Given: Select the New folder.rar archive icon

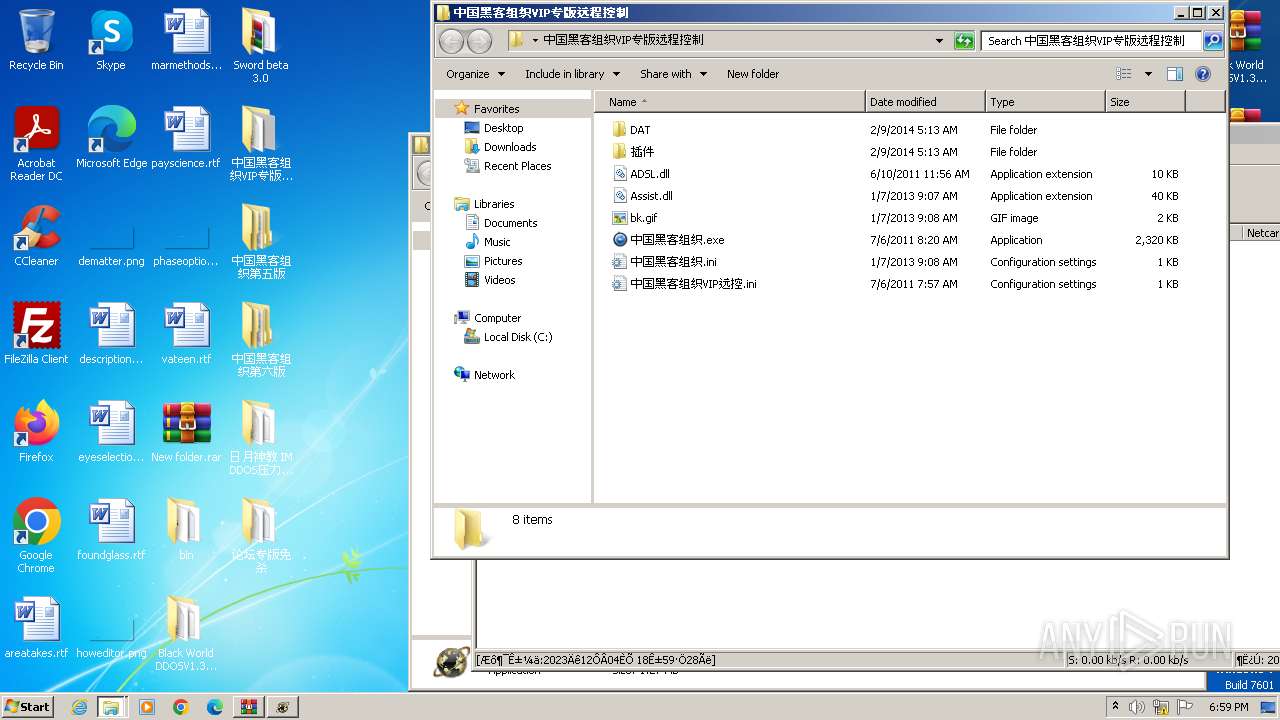Looking at the screenshot, I should [x=186, y=432].
